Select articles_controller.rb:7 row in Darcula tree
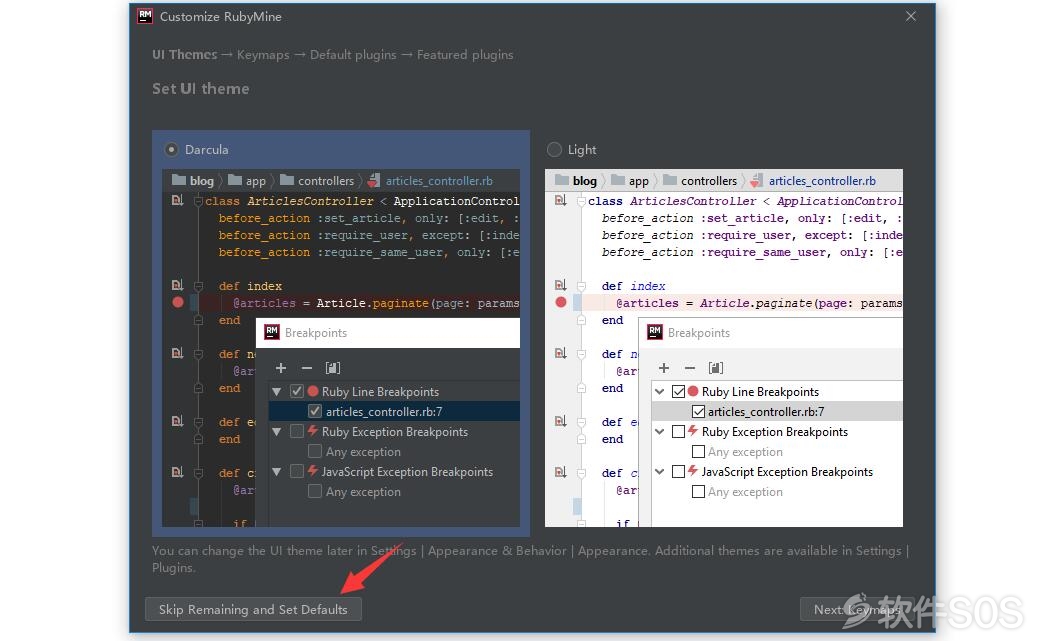Viewport: 1039px width, 641px height. pos(394,412)
